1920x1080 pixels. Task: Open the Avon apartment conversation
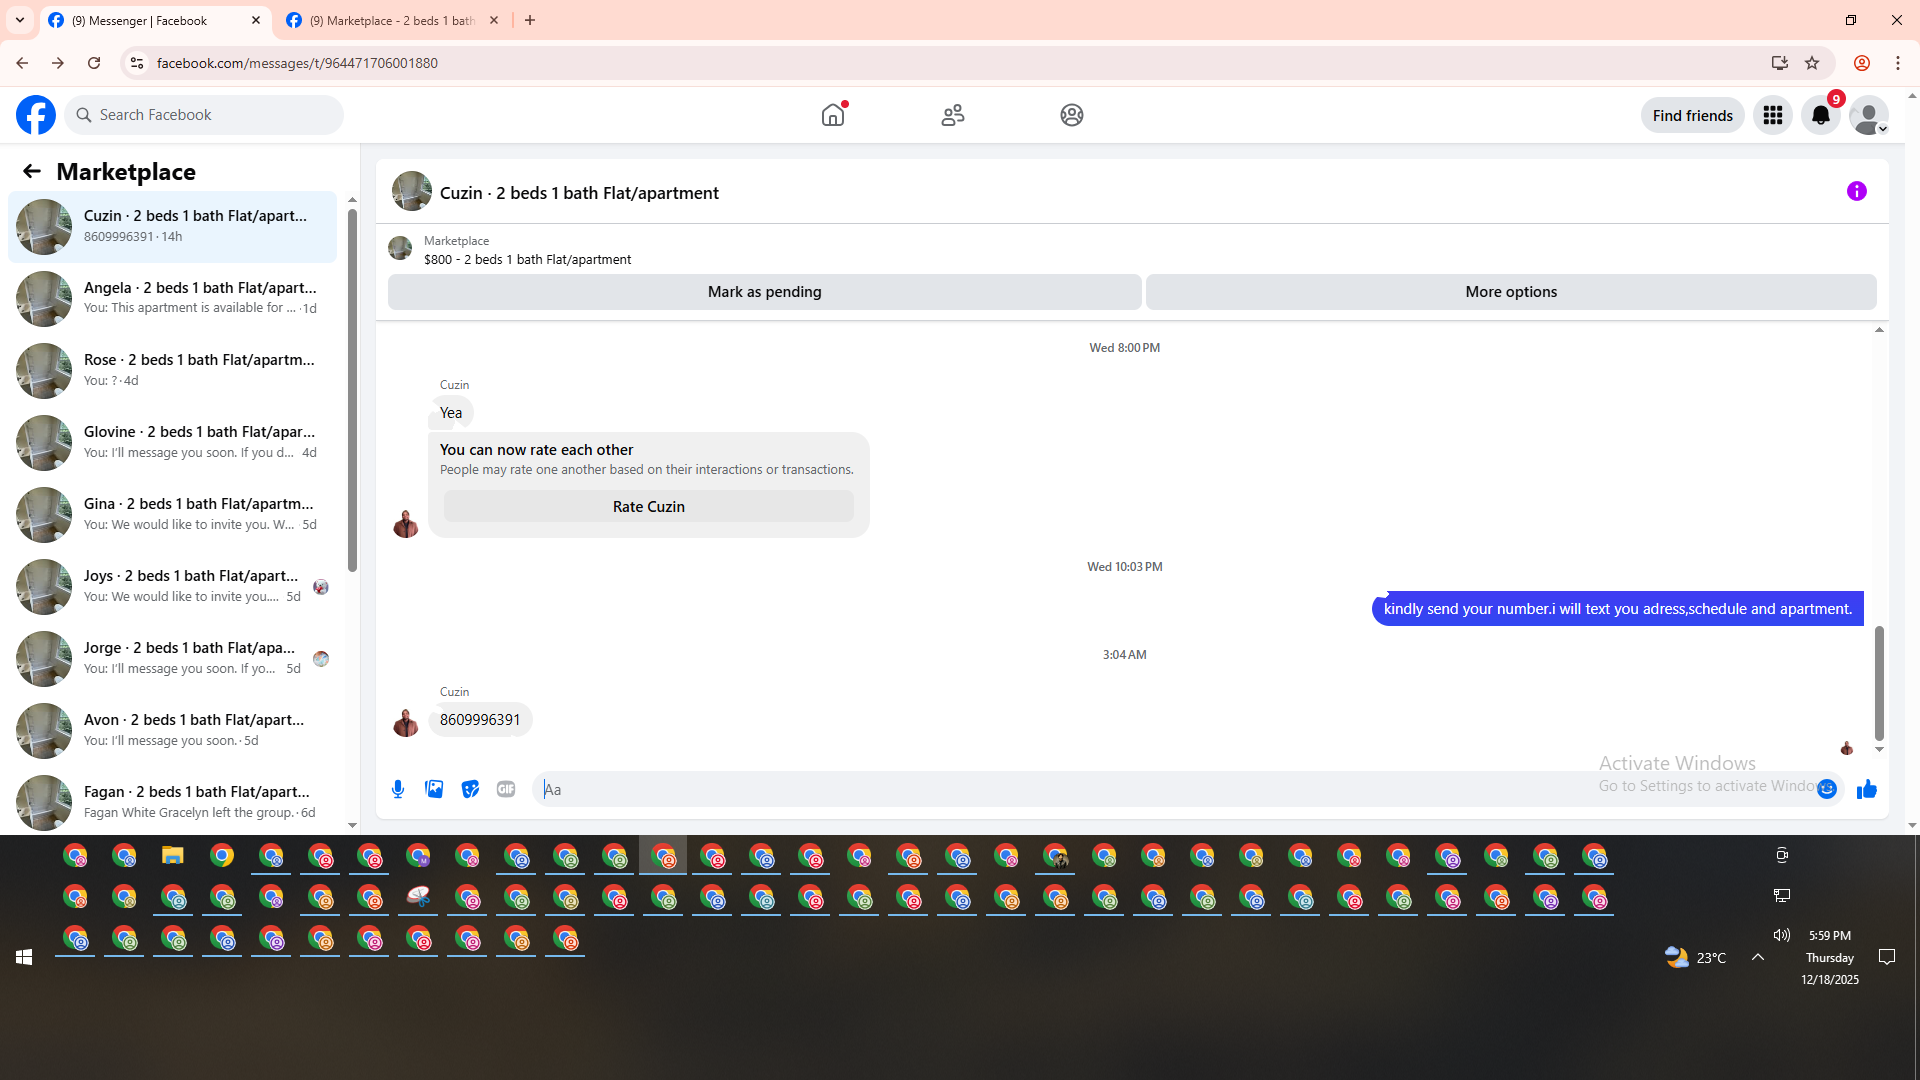(x=172, y=730)
